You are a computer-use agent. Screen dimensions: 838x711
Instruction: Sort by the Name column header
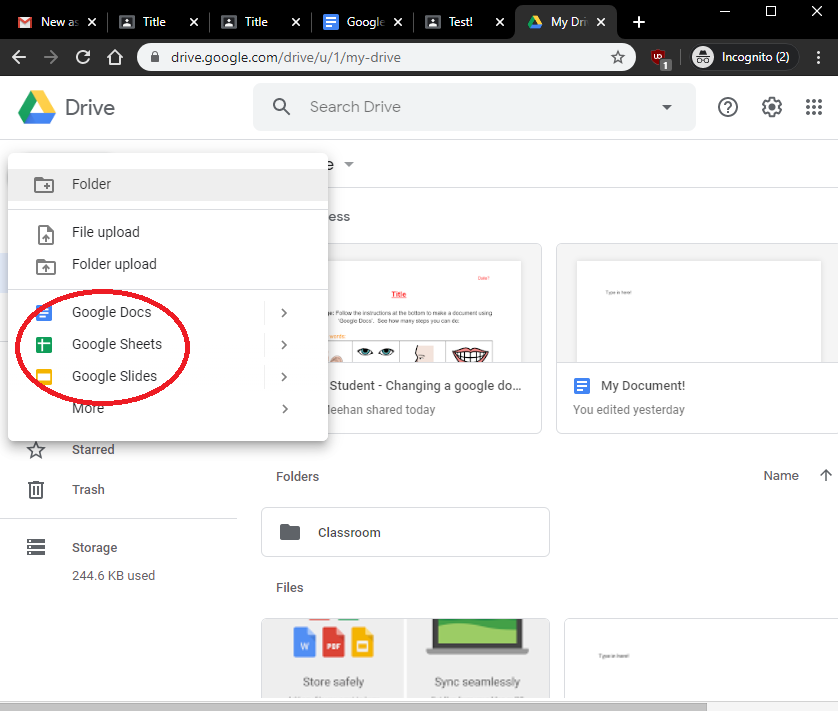pyautogui.click(x=781, y=476)
